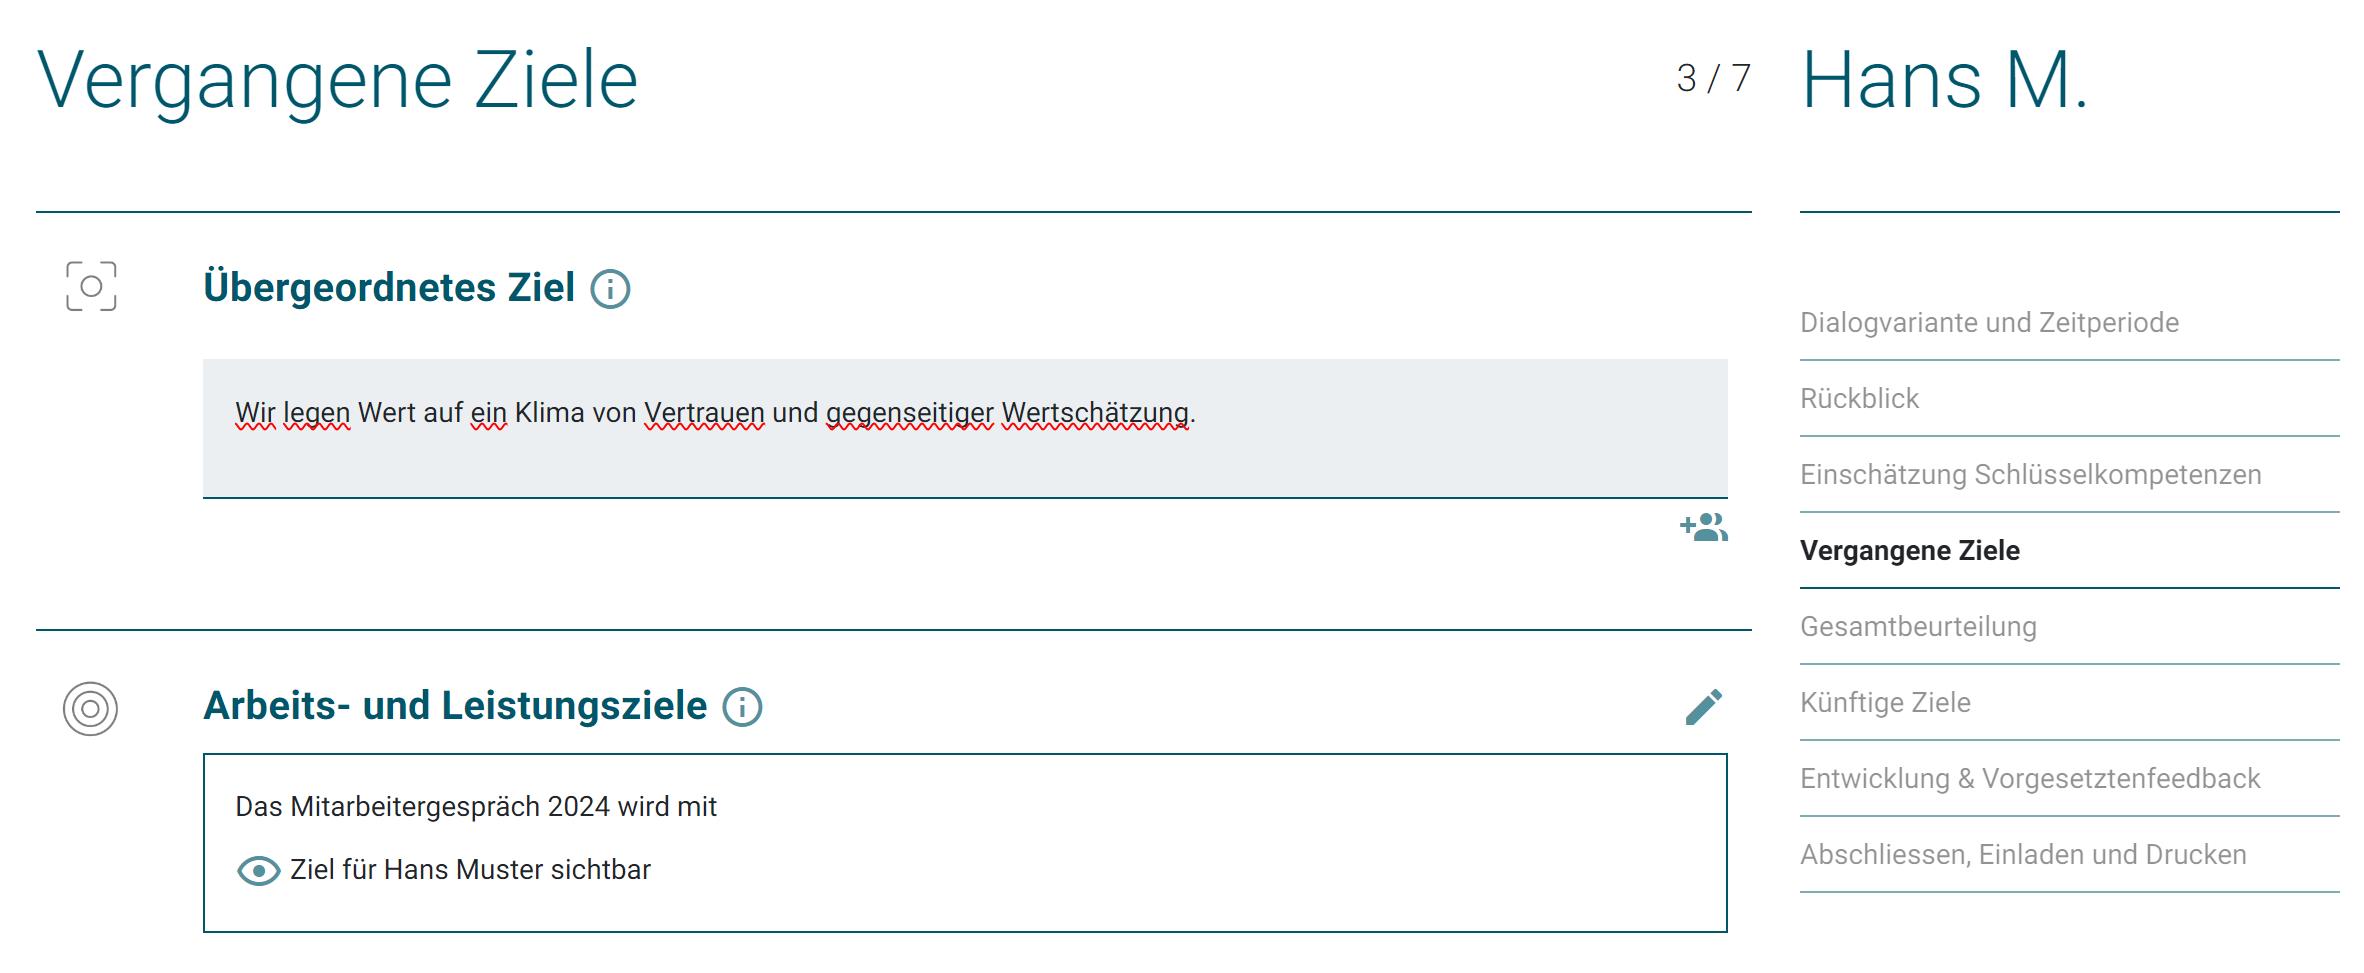
Task: Click into the Übergeordnetes Ziel text field
Action: click(964, 428)
